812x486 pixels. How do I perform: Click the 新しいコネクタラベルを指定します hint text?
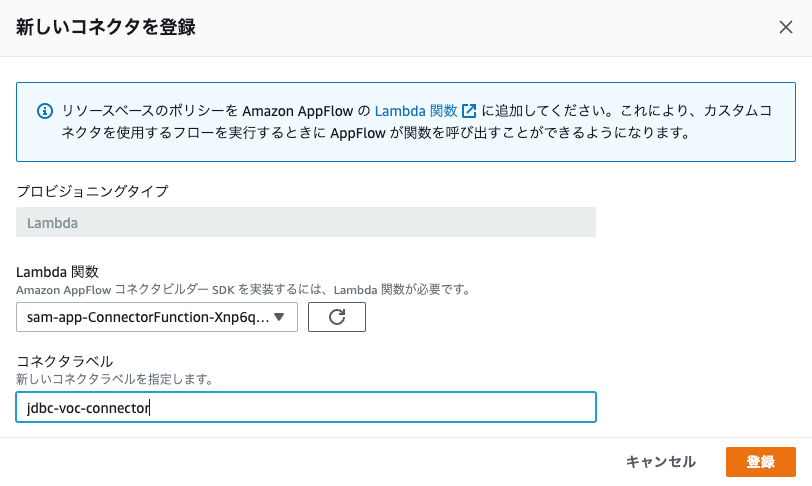click(115, 379)
